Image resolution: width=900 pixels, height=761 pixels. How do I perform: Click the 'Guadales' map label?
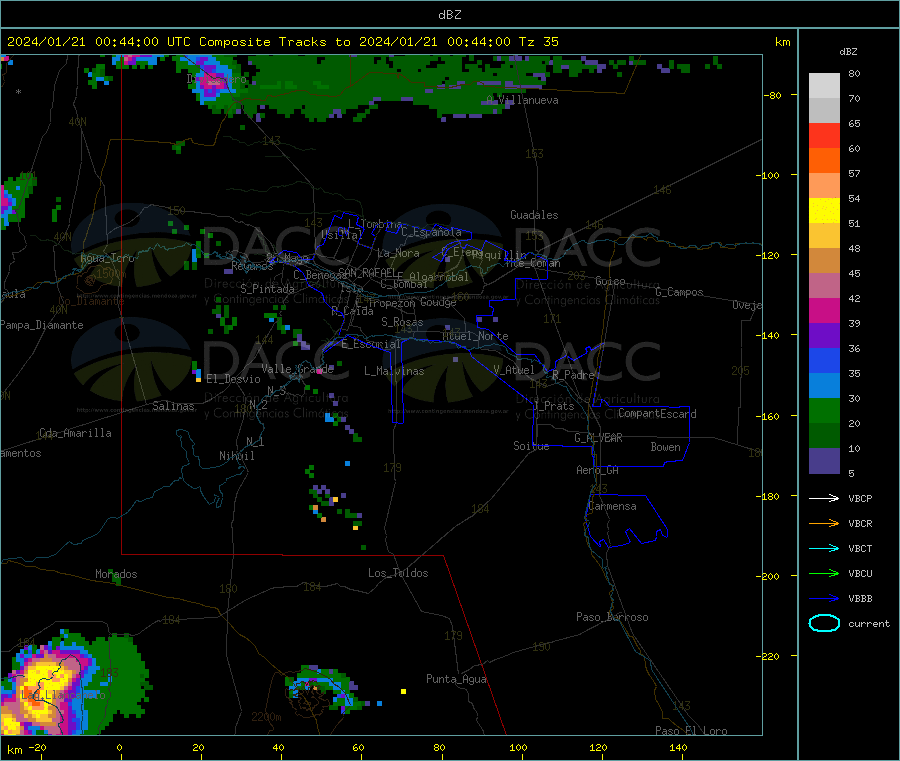(534, 215)
